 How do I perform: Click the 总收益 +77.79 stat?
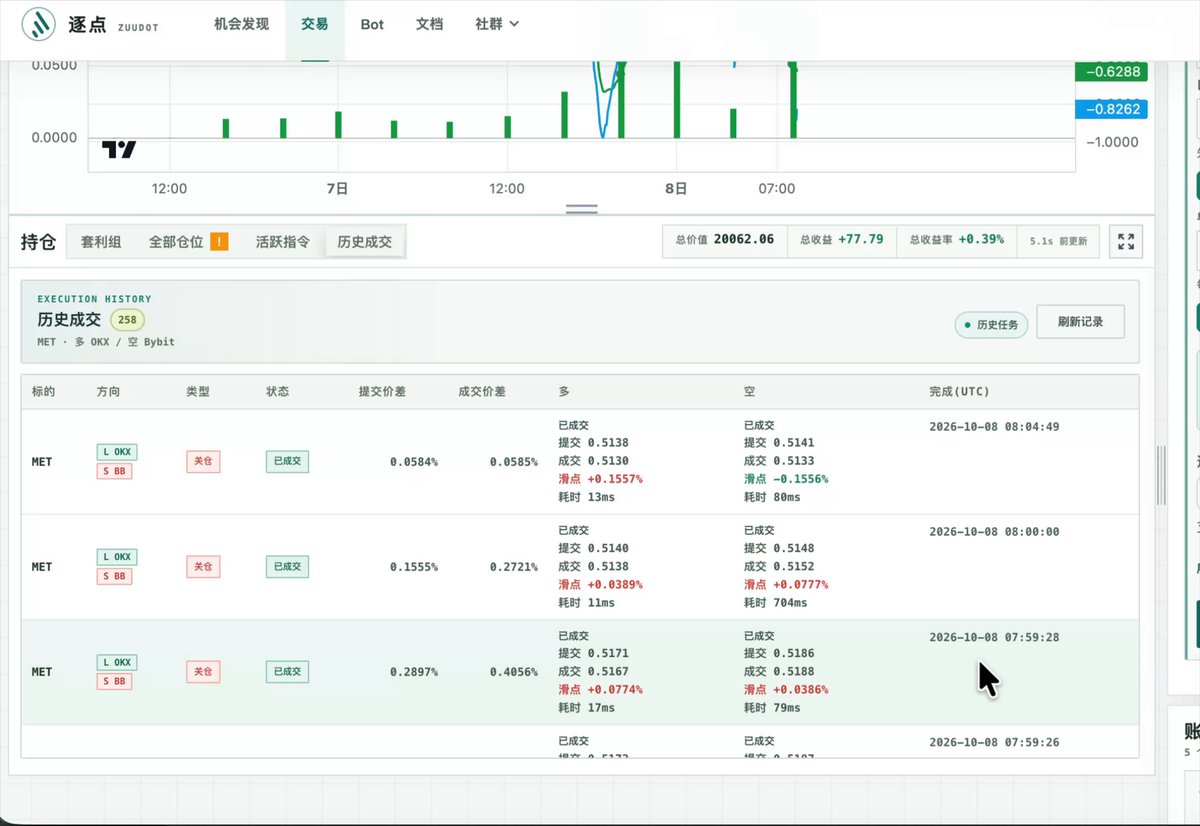pyautogui.click(x=841, y=240)
